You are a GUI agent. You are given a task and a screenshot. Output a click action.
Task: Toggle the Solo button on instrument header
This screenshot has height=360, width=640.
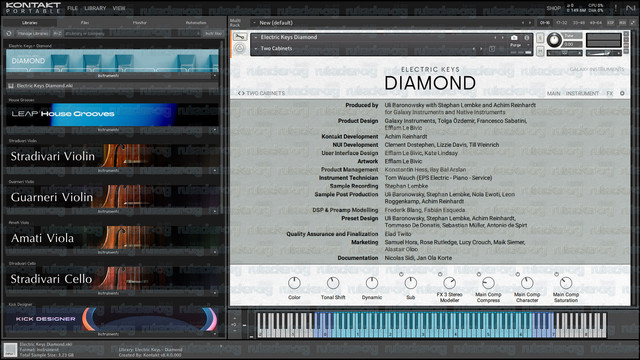[x=540, y=38]
